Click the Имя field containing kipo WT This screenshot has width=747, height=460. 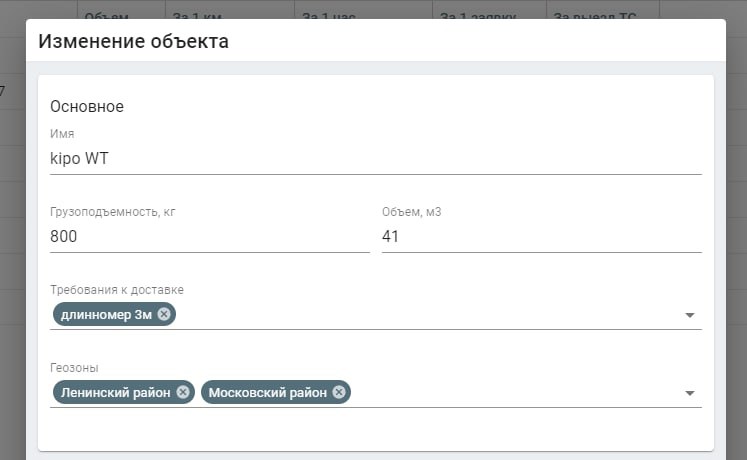pos(375,158)
